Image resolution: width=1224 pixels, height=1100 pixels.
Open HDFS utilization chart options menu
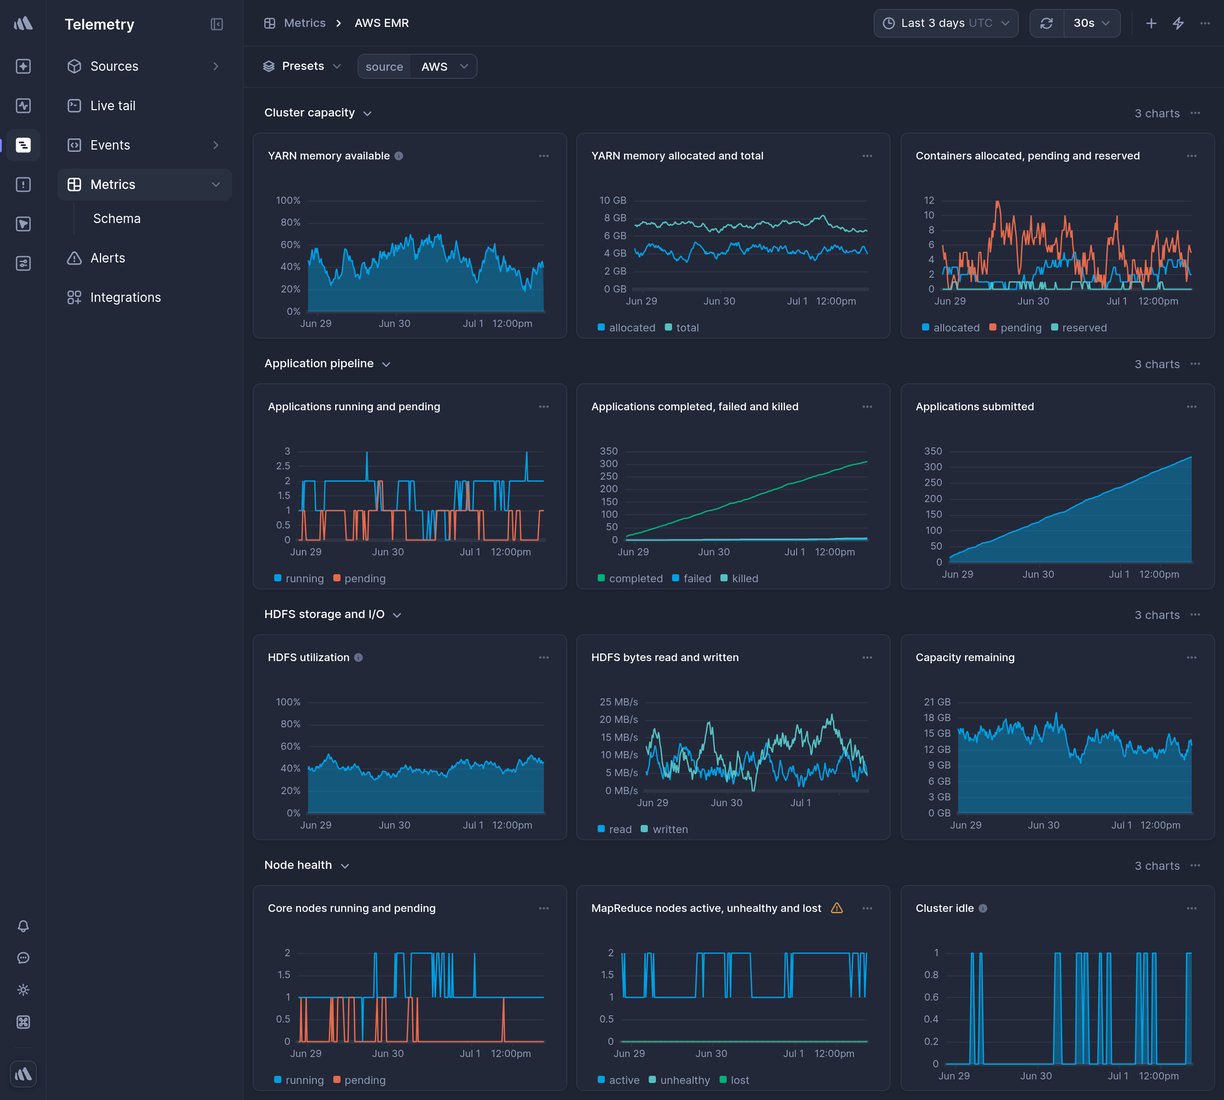point(544,658)
